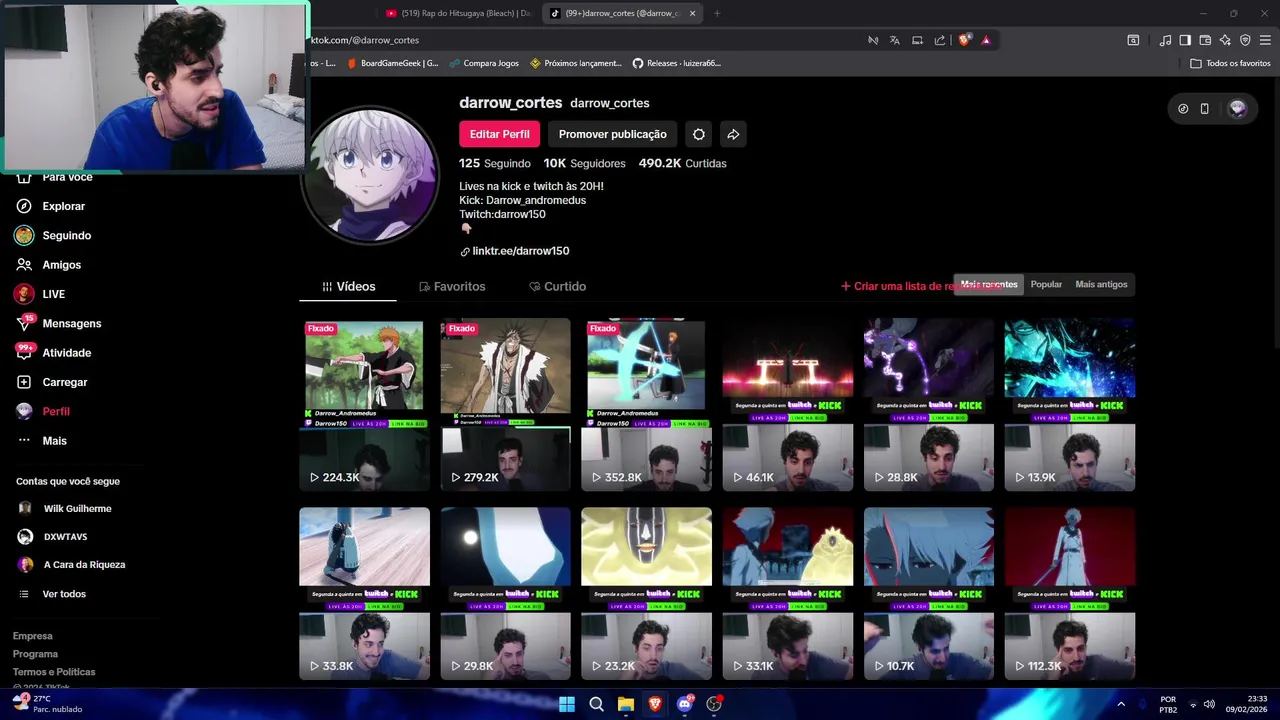This screenshot has width=1280, height=720.
Task: Select Popular sort option
Action: click(x=1046, y=285)
